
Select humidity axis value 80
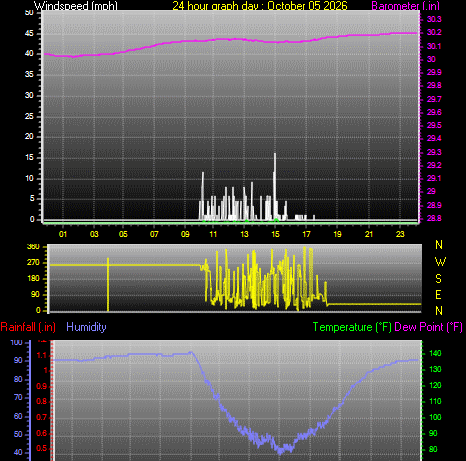[x=18, y=379]
